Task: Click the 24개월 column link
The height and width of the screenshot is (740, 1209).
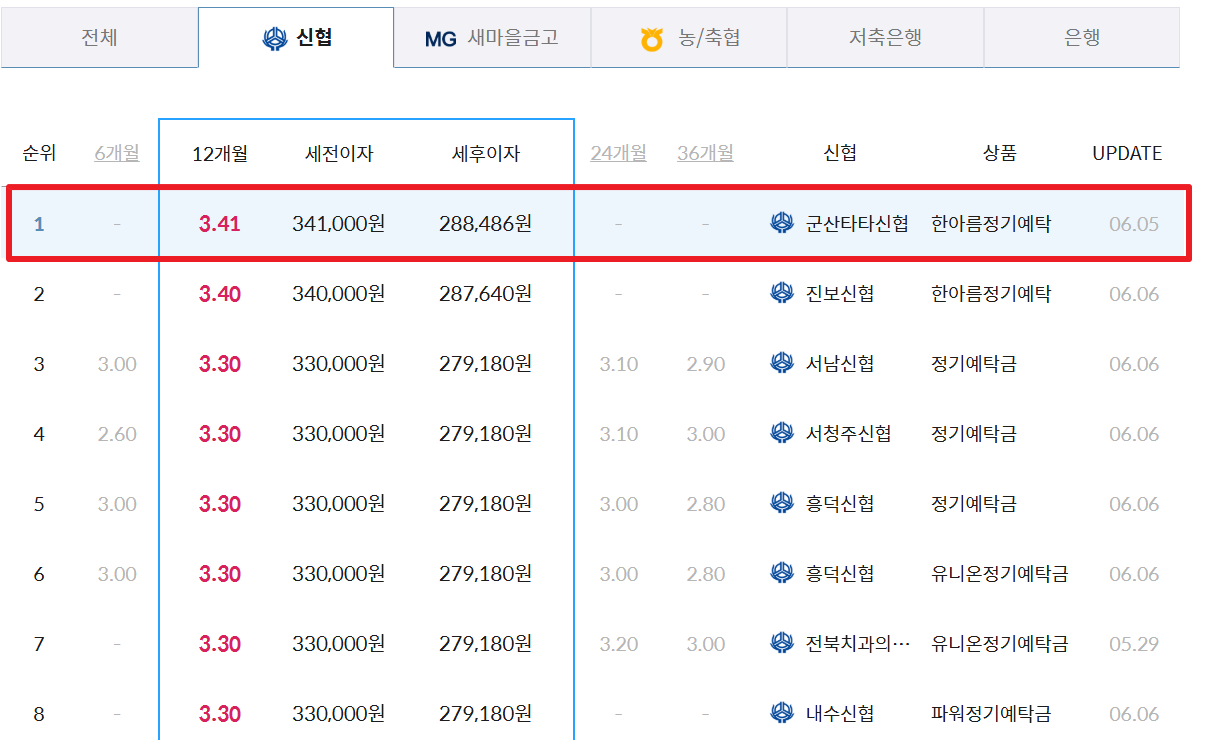Action: (618, 153)
